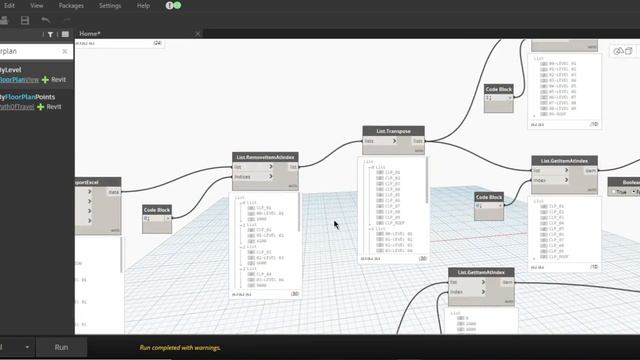Click the Save toolbar icon

click(25, 20)
